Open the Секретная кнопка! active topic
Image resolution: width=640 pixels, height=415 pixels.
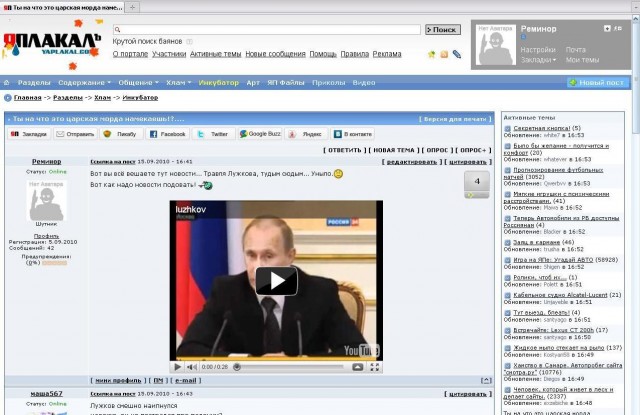tap(542, 128)
